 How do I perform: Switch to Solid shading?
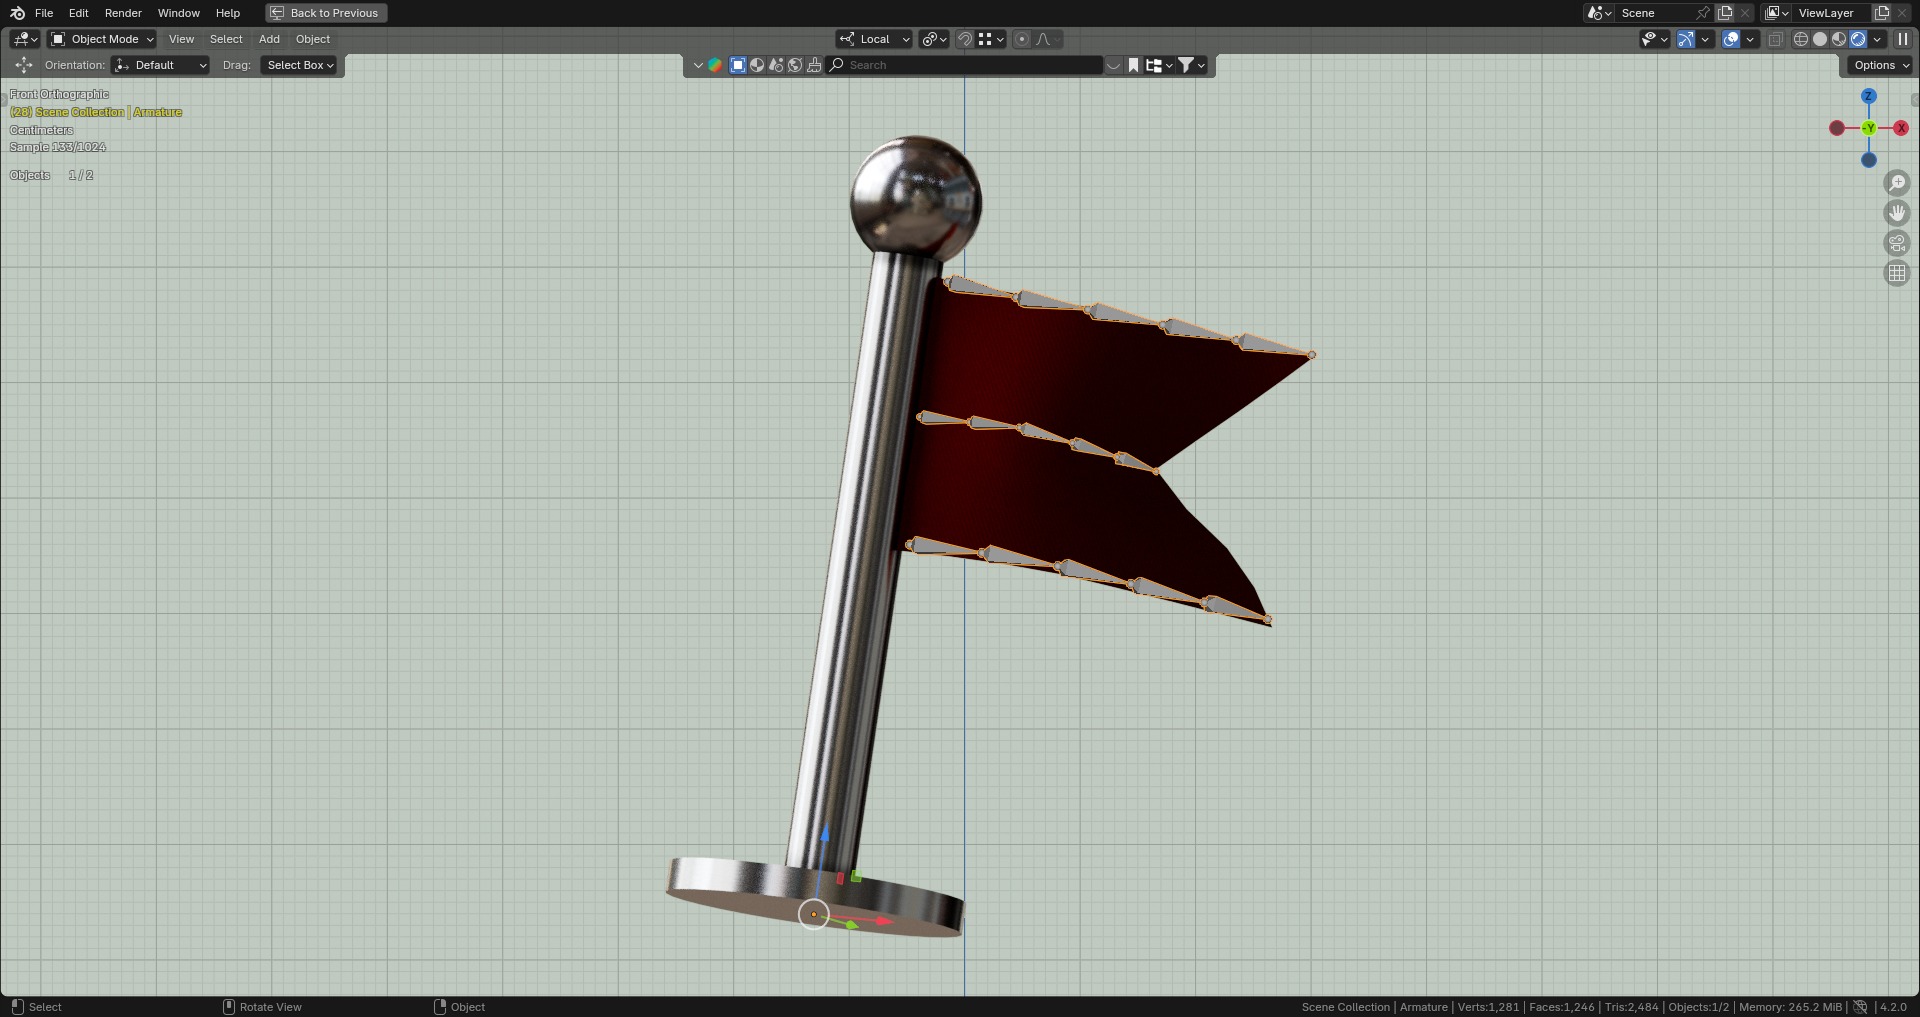(1820, 39)
